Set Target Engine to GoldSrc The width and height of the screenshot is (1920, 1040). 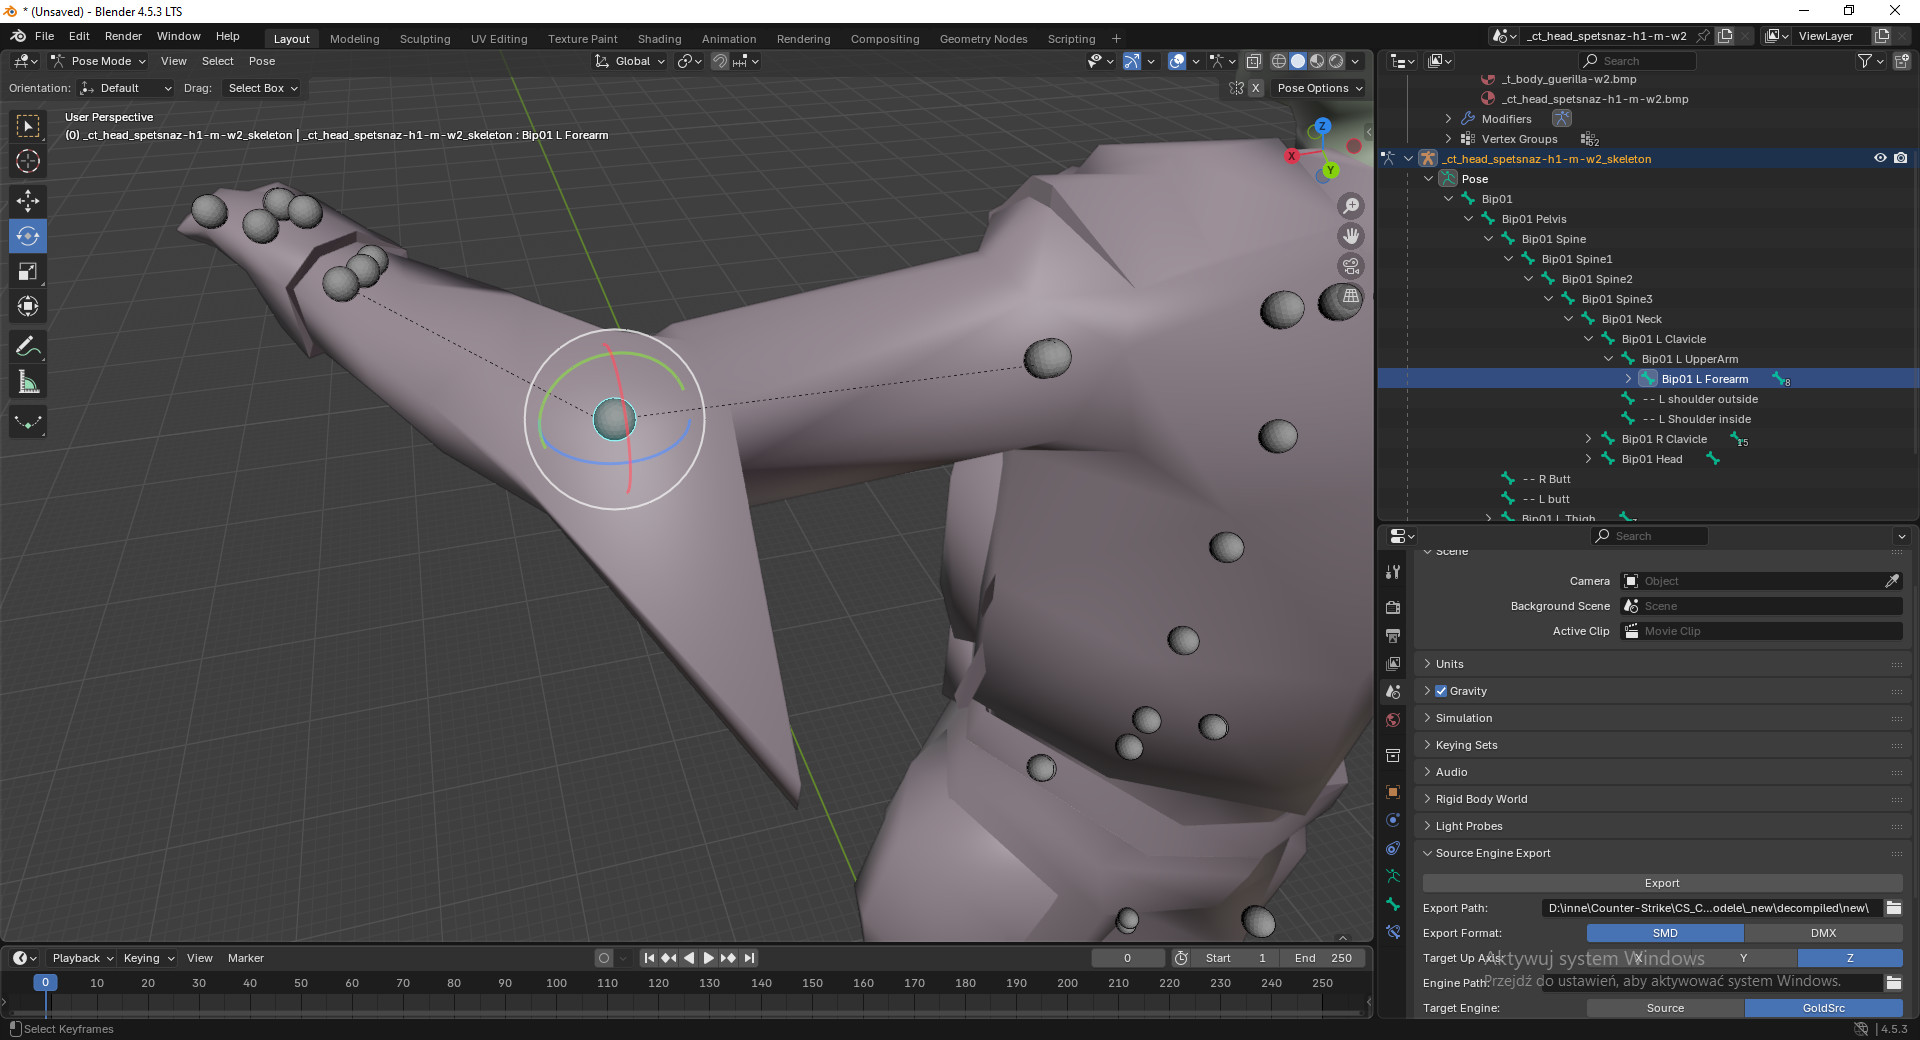[x=1822, y=1008]
